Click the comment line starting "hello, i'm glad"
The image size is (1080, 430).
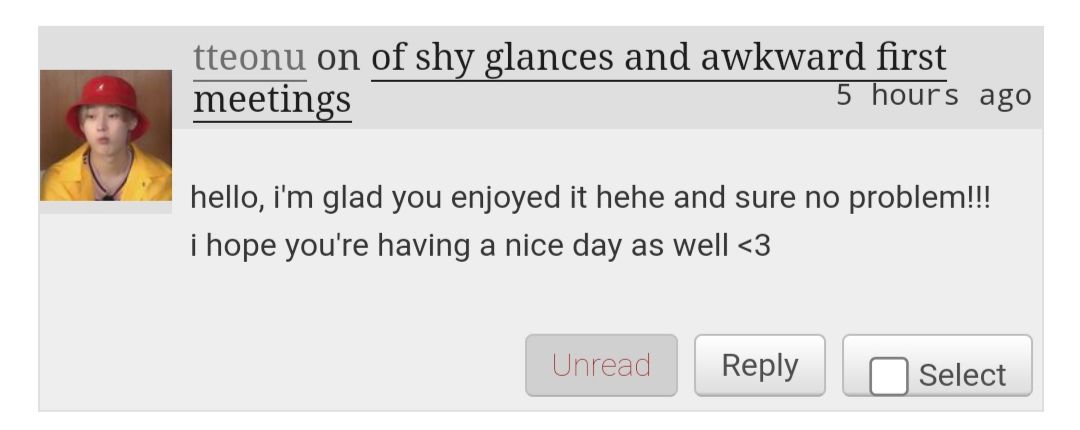pos(590,198)
